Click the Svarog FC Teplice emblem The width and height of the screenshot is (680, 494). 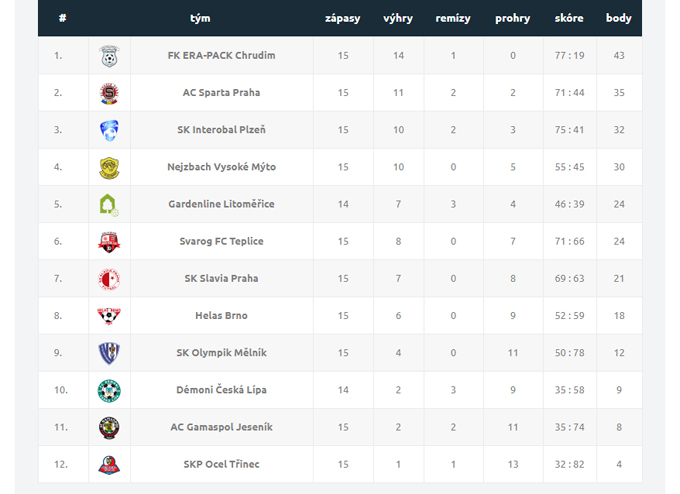[109, 242]
